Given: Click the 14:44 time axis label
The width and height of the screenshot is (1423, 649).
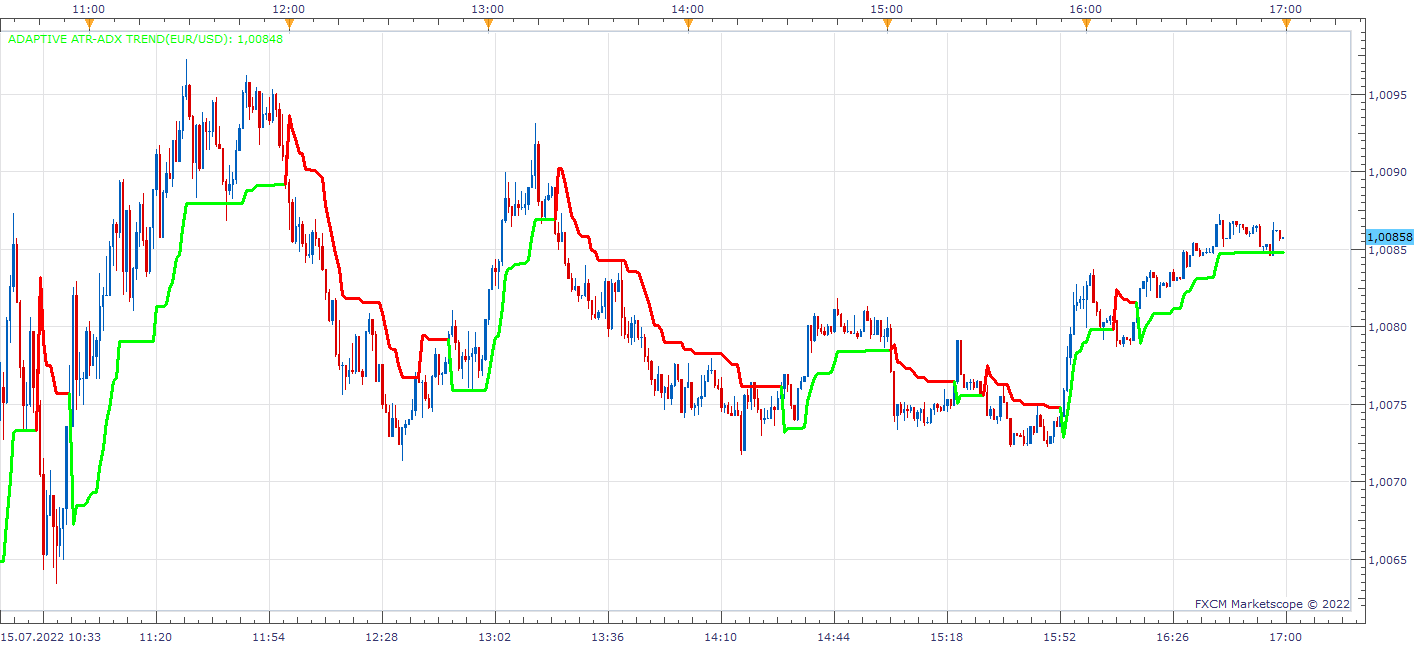Looking at the screenshot, I should click(834, 636).
